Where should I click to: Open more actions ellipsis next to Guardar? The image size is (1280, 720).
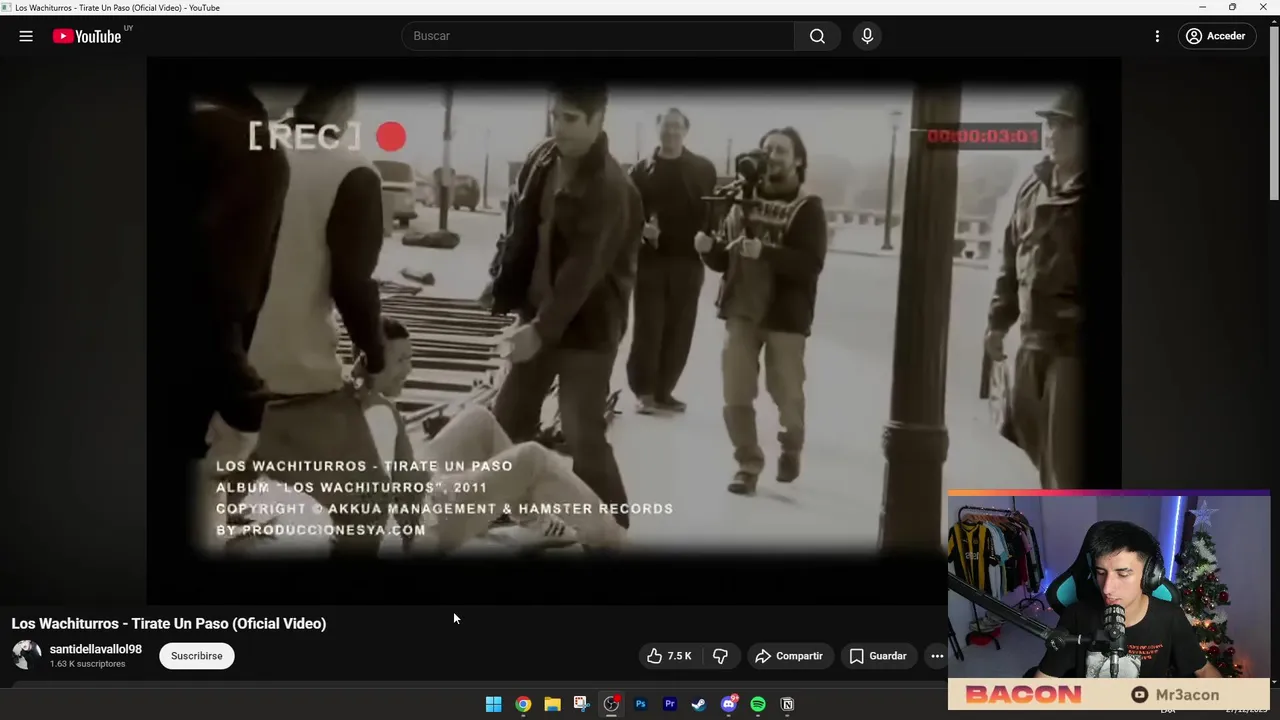pos(937,656)
